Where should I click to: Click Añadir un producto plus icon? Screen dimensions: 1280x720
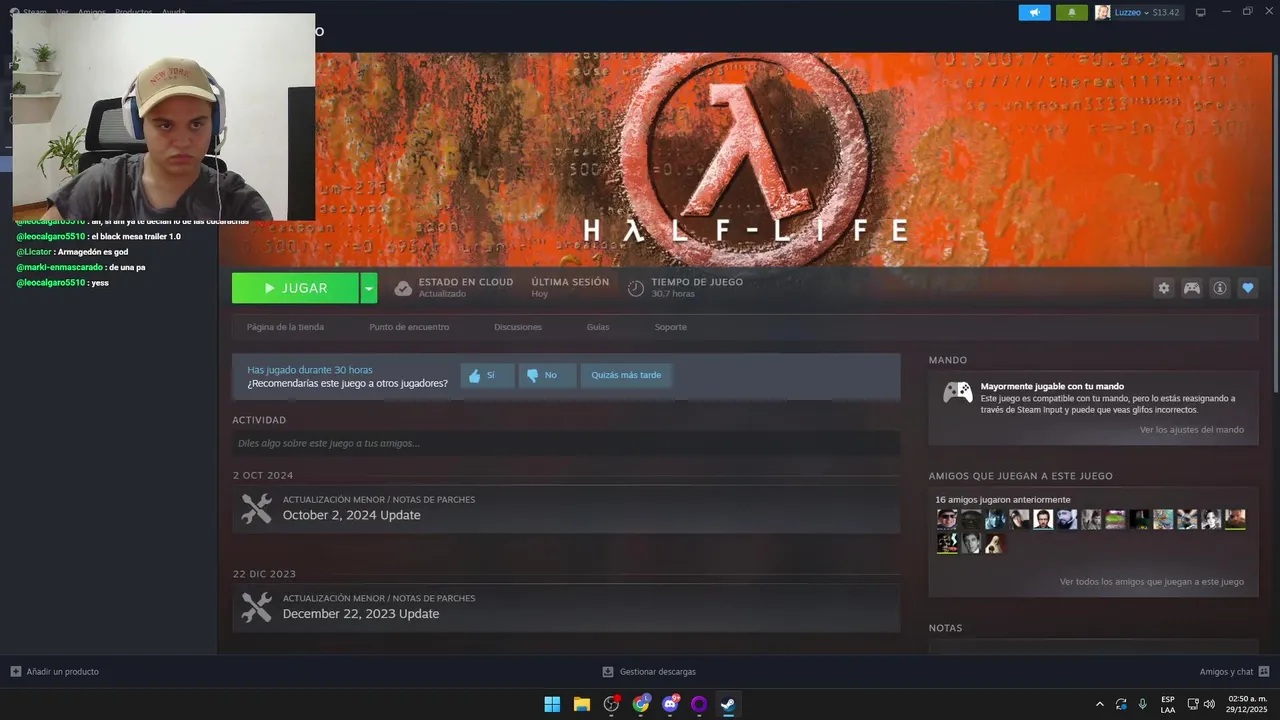(16, 671)
